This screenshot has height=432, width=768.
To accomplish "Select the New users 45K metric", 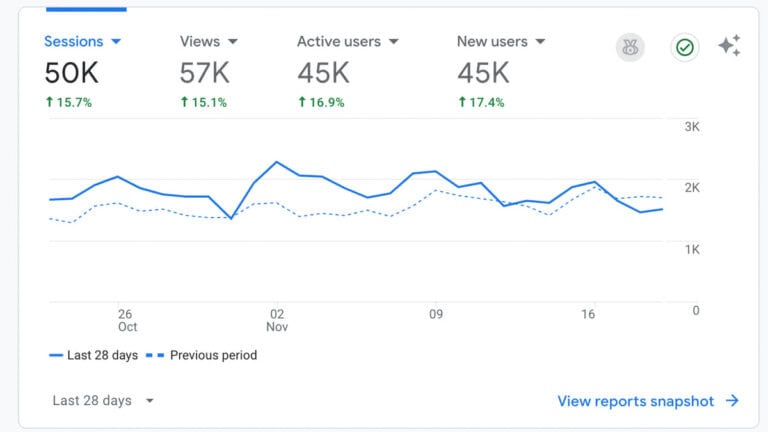I will point(483,72).
